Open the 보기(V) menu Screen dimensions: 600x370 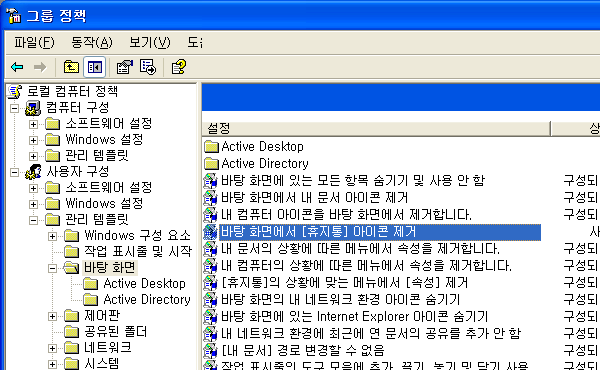pos(150,42)
